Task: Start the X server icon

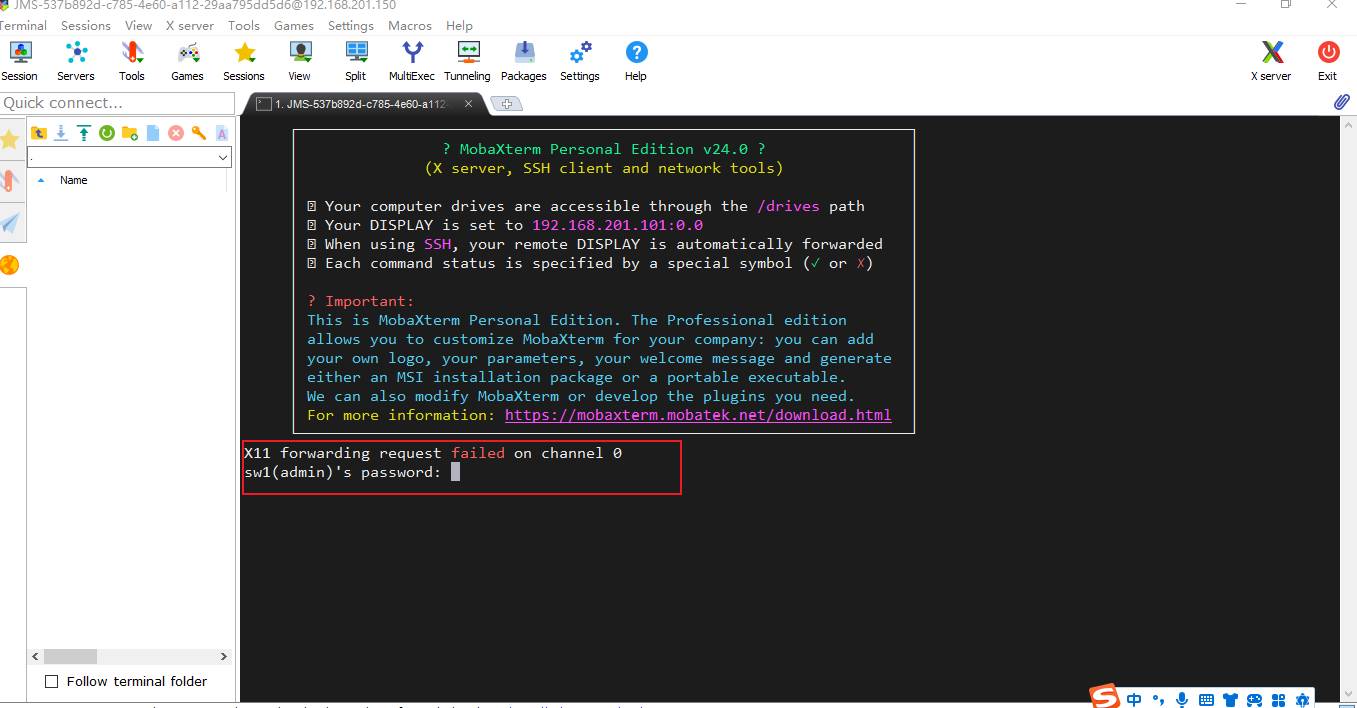Action: click(1271, 61)
